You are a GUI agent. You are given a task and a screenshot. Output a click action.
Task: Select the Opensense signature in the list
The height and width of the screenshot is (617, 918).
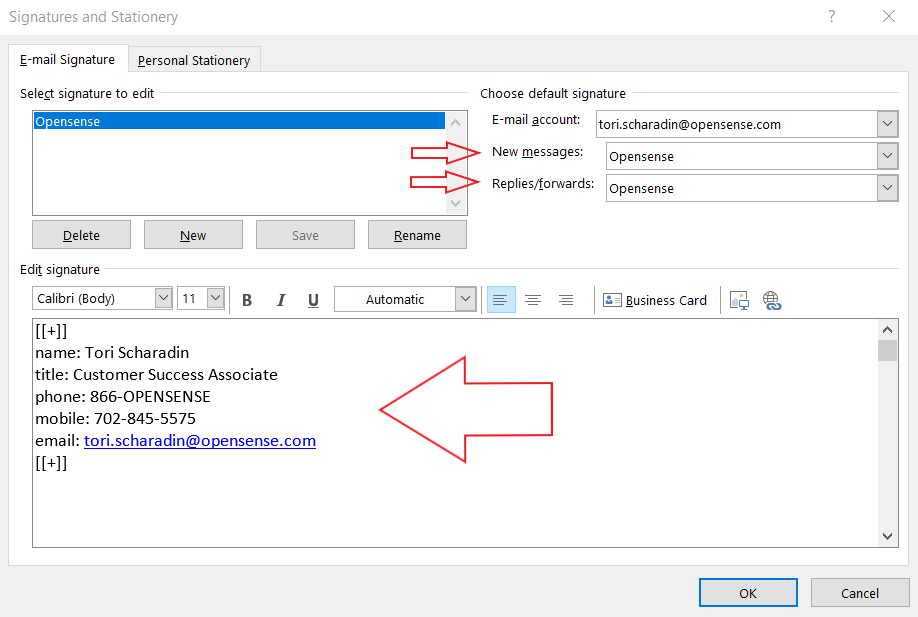(239, 121)
